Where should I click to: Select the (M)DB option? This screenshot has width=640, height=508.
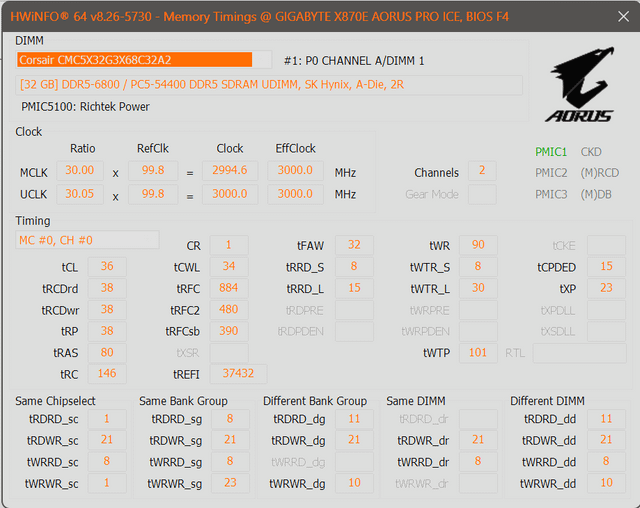[596, 194]
